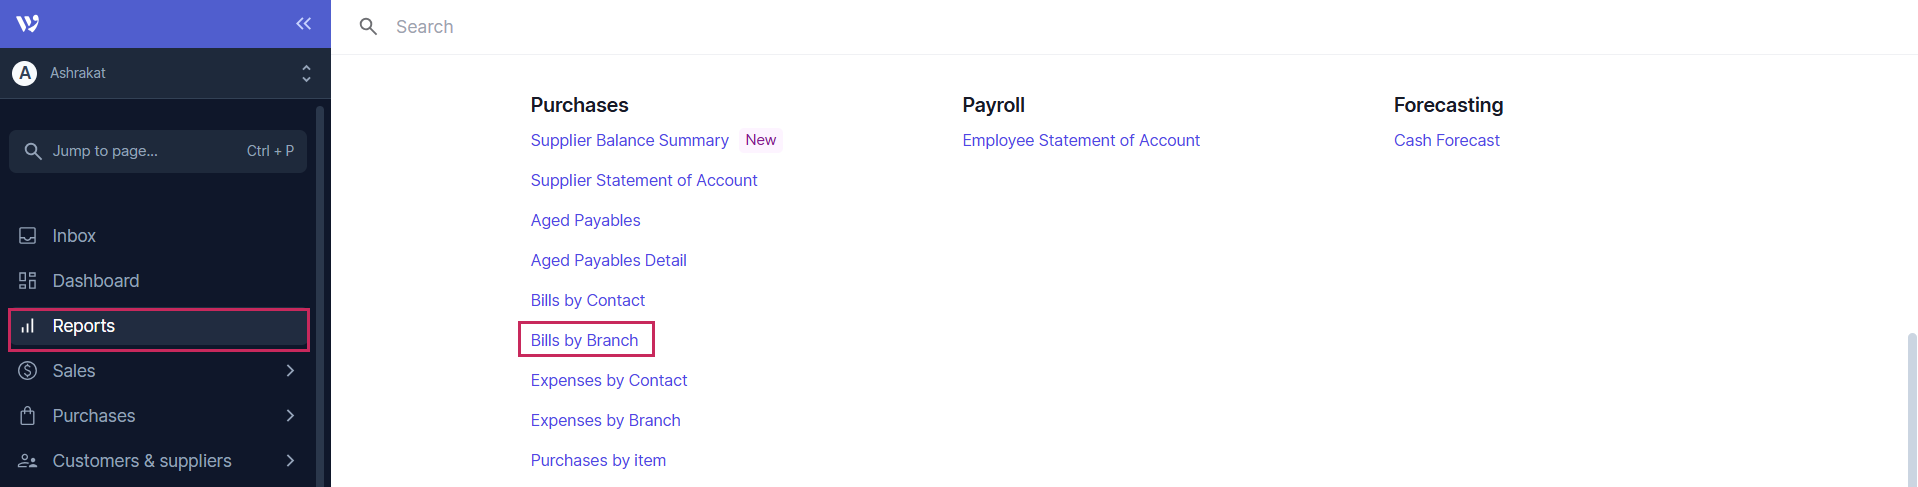Click the Wafeq logo icon
This screenshot has height=487, width=1918.
[x=28, y=24]
